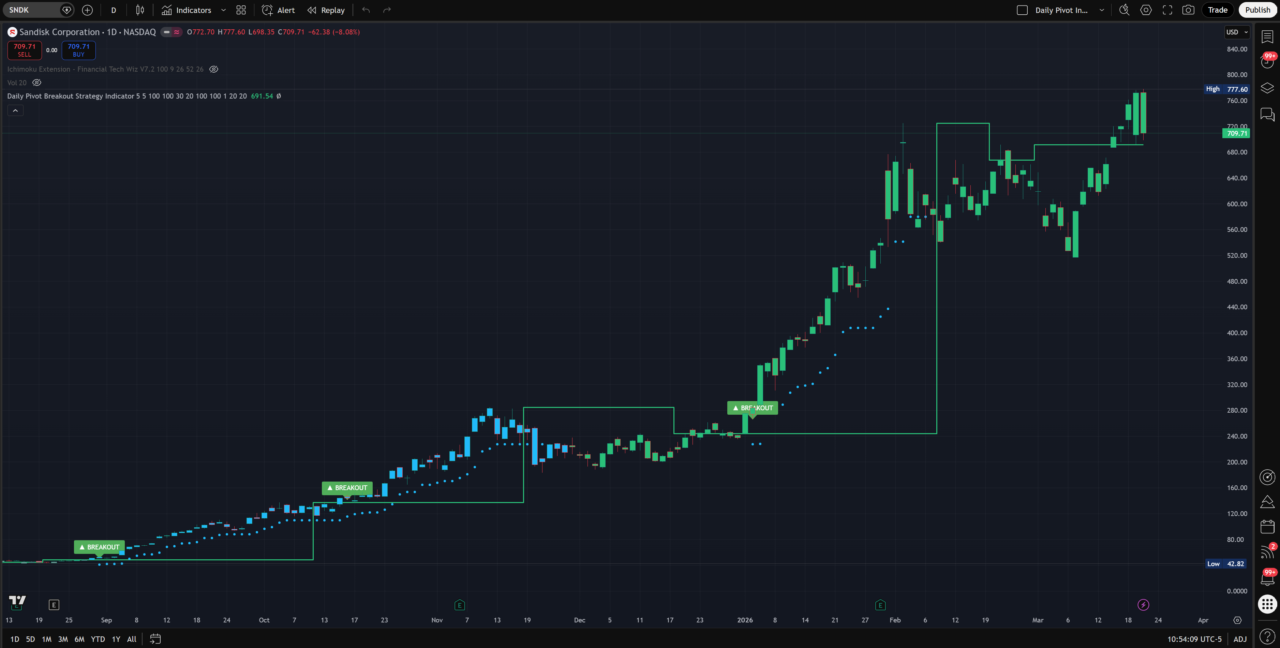This screenshot has height=648, width=1280.
Task: Open chart settings gear icon
Action: pos(1146,9)
